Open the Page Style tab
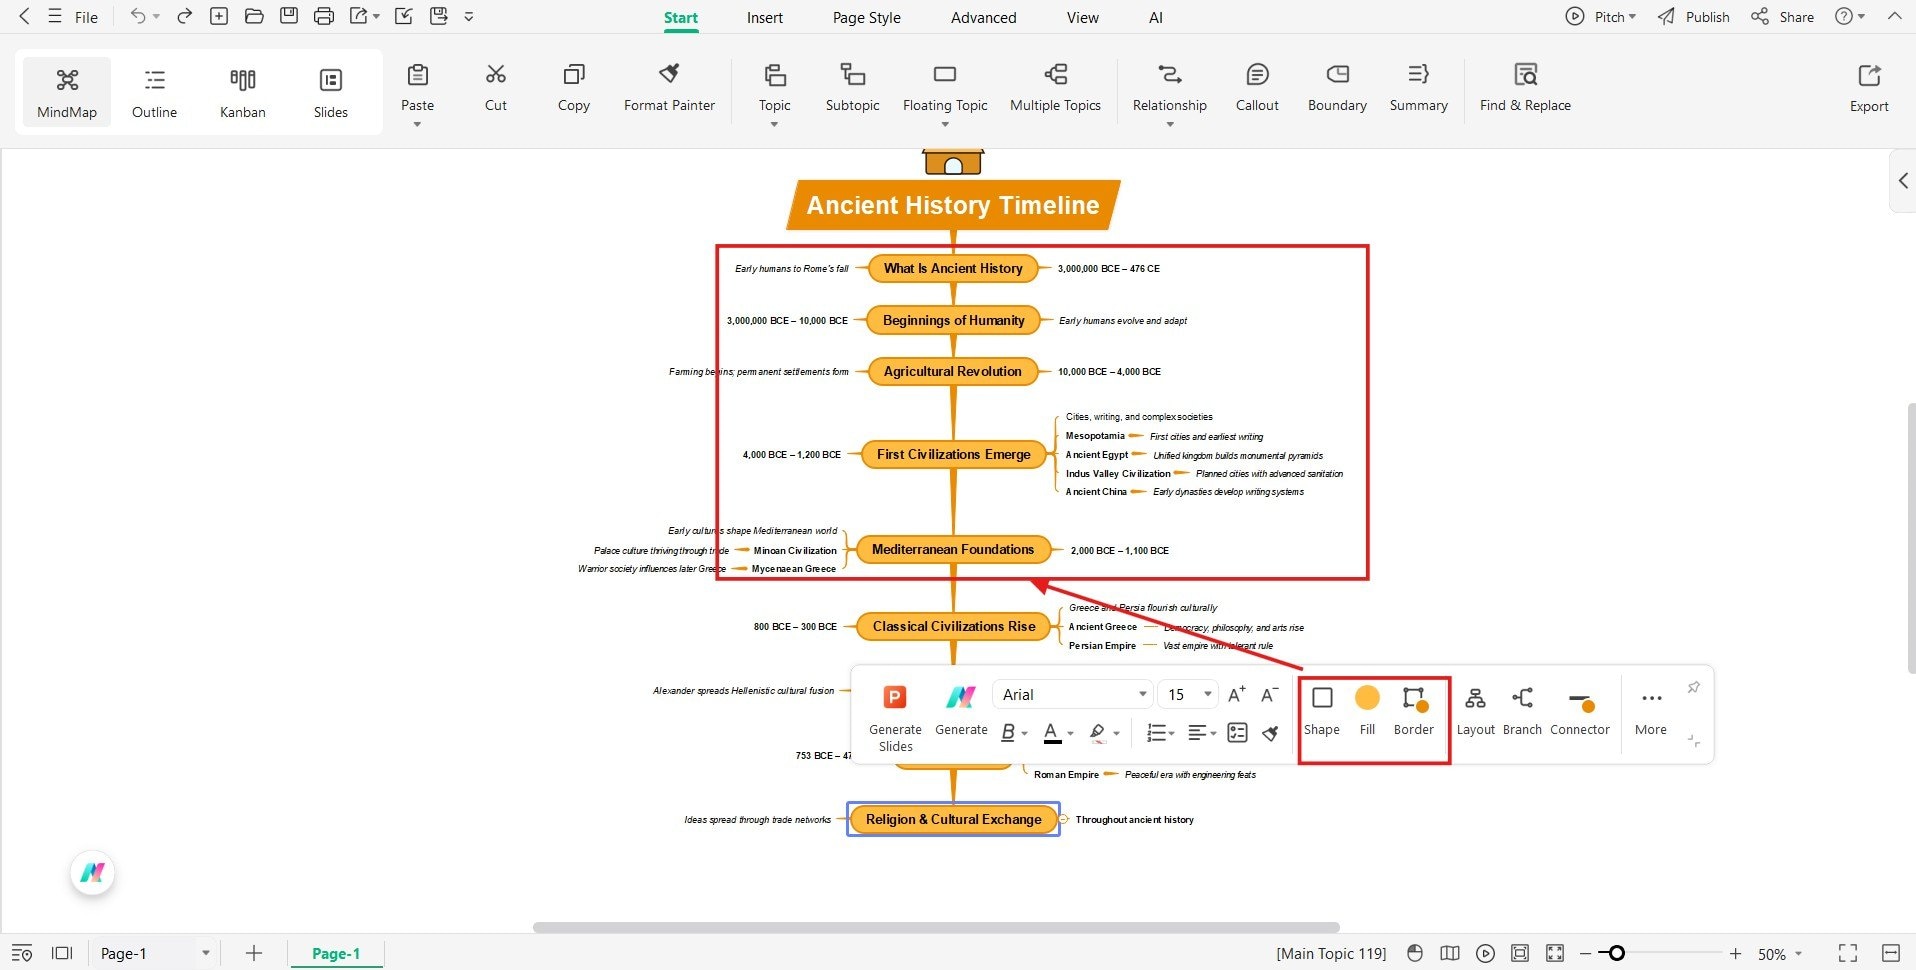This screenshot has height=970, width=1916. click(x=865, y=17)
